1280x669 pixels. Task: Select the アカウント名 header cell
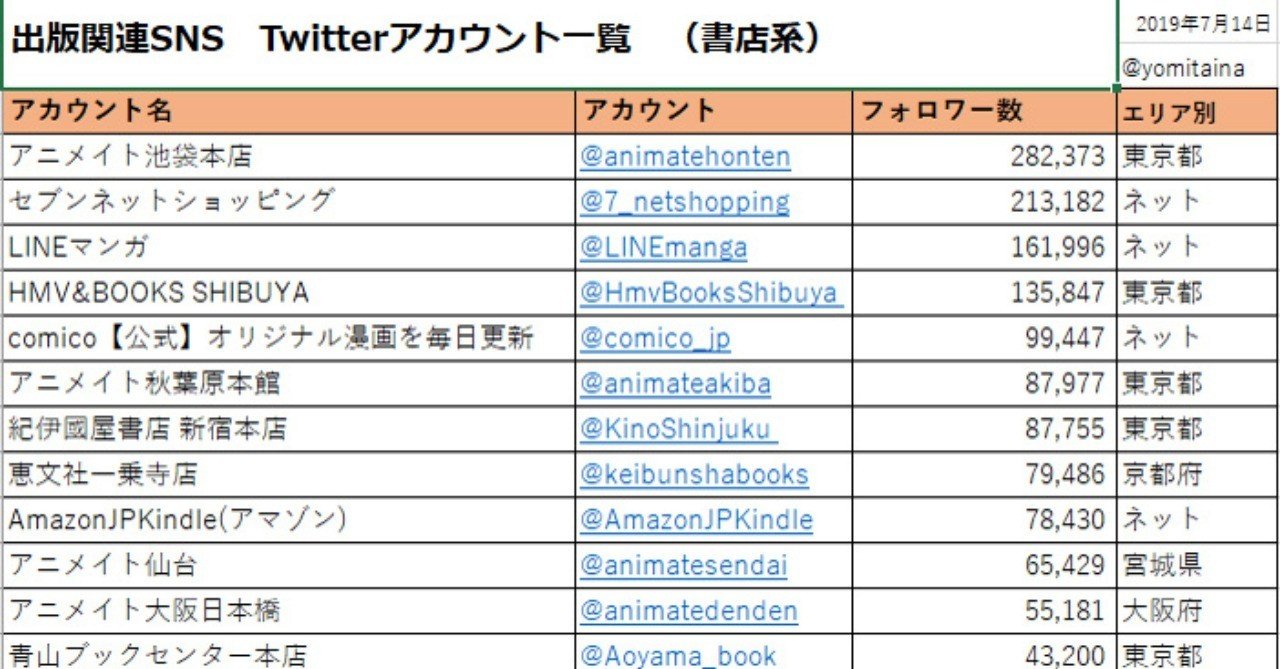coord(290,111)
